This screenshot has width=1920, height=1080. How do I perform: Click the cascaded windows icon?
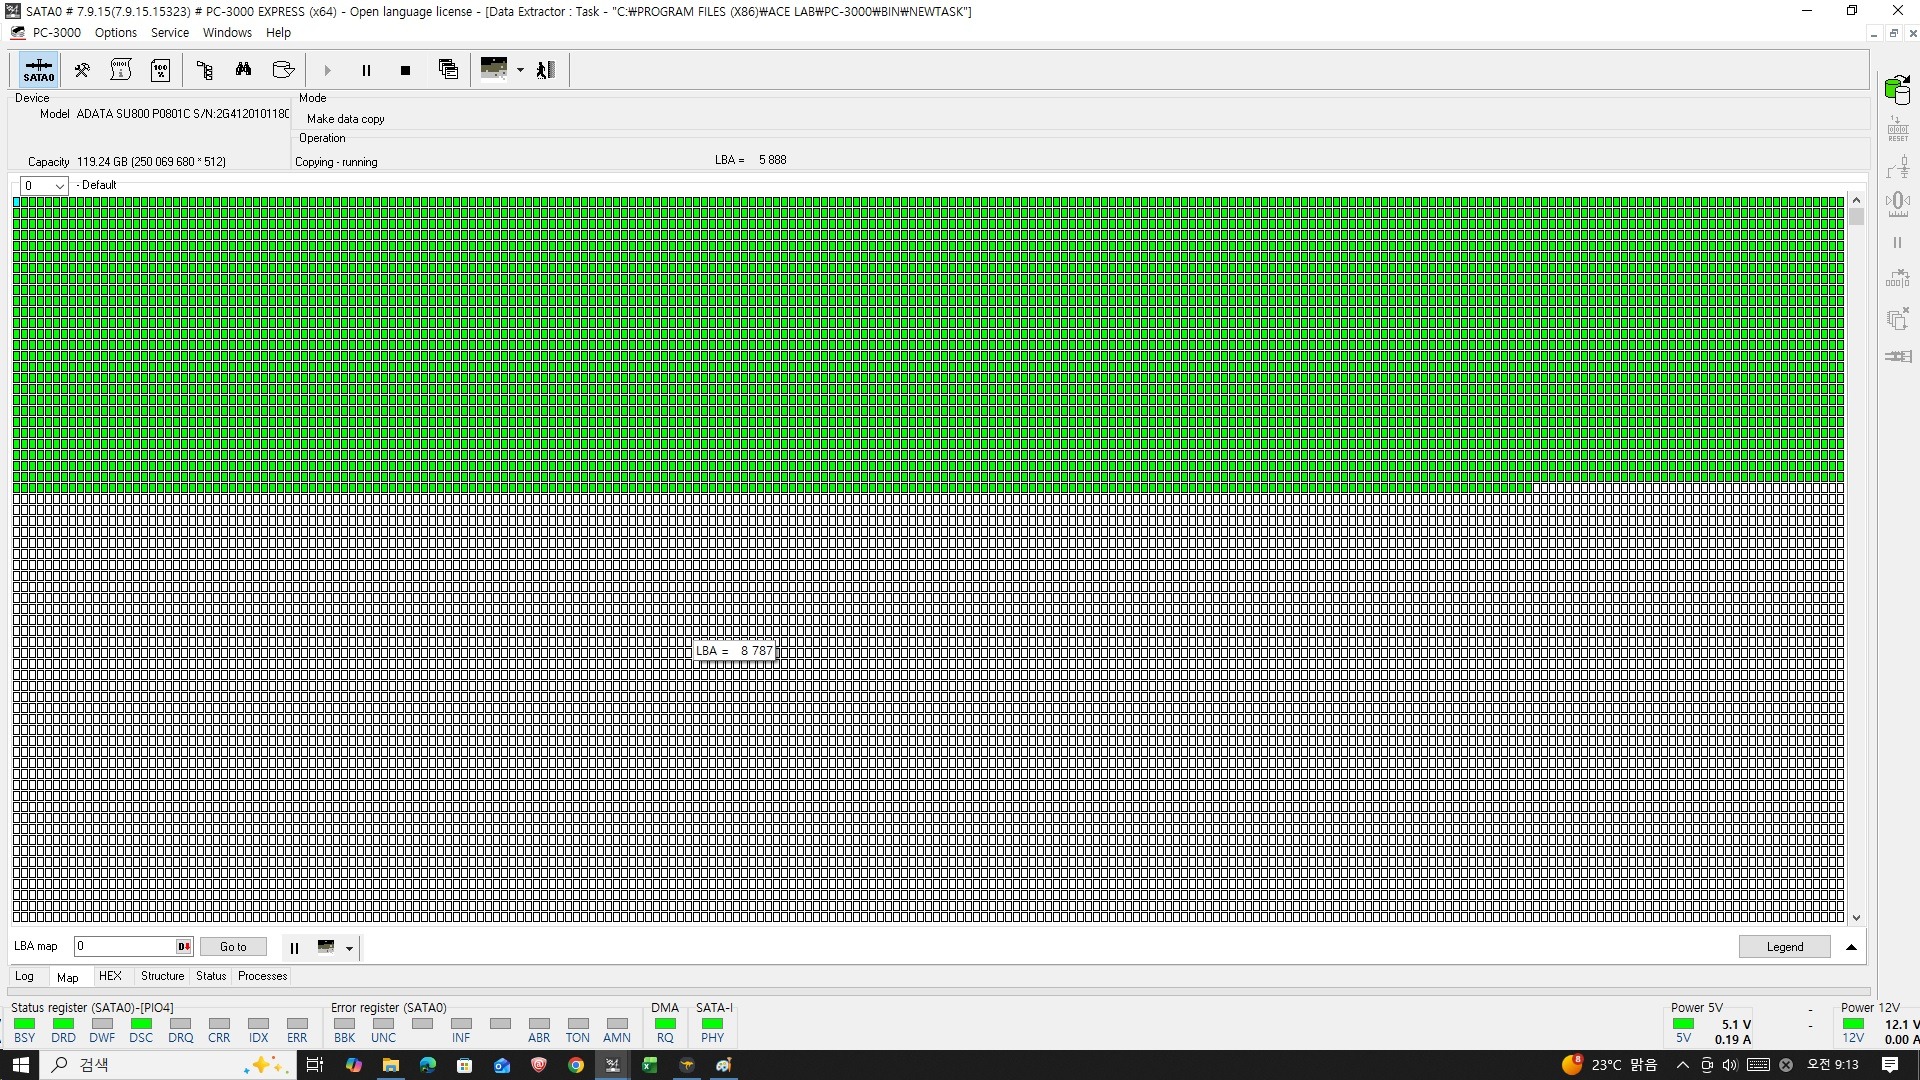(x=448, y=70)
